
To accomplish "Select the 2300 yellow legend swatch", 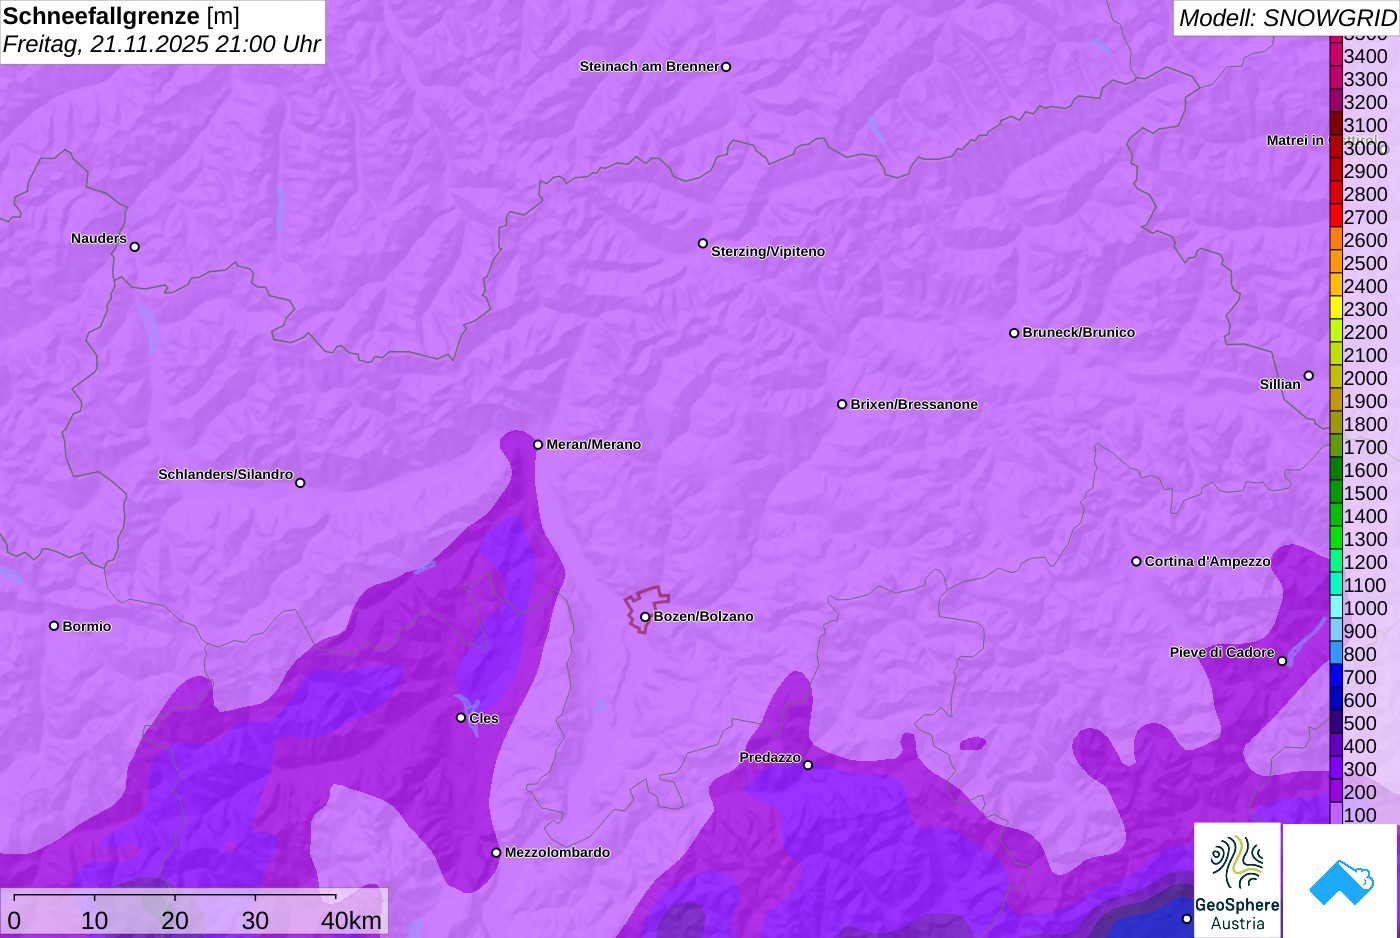I will click(1336, 308).
